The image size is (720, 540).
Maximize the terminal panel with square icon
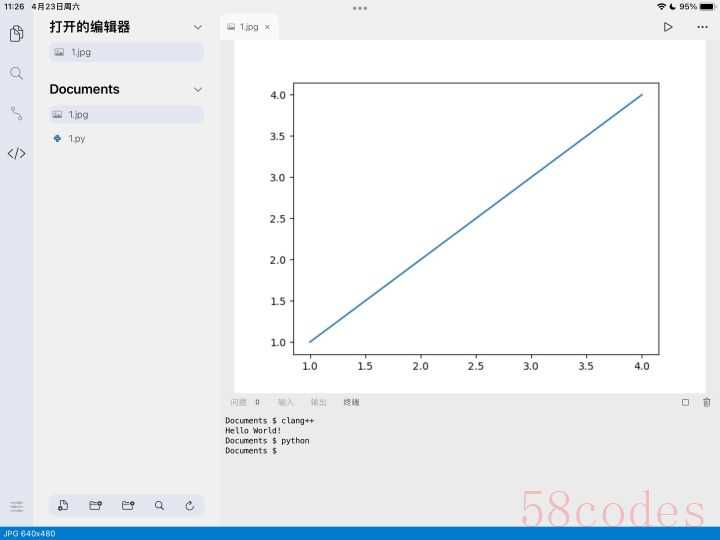pyautogui.click(x=685, y=402)
